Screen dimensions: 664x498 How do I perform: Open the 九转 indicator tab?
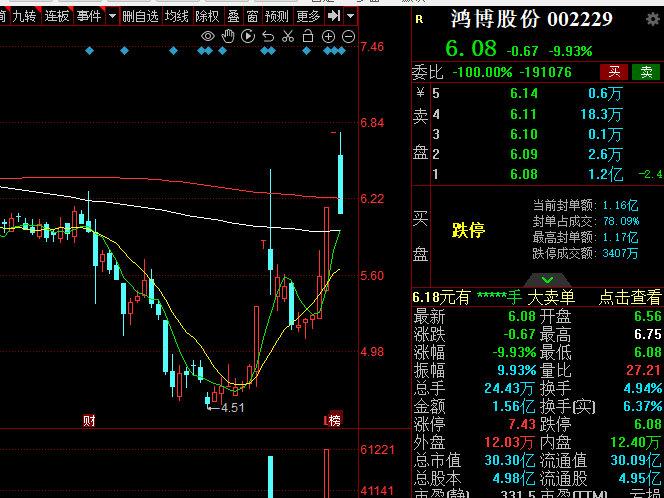[24, 17]
